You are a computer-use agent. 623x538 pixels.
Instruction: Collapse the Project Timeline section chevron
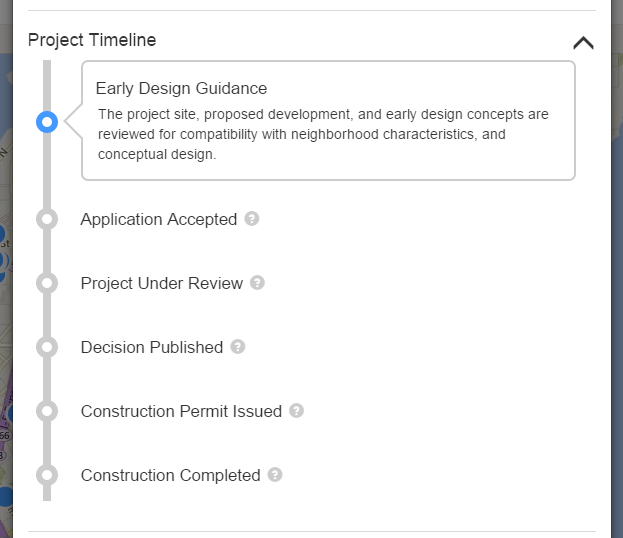(x=582, y=42)
